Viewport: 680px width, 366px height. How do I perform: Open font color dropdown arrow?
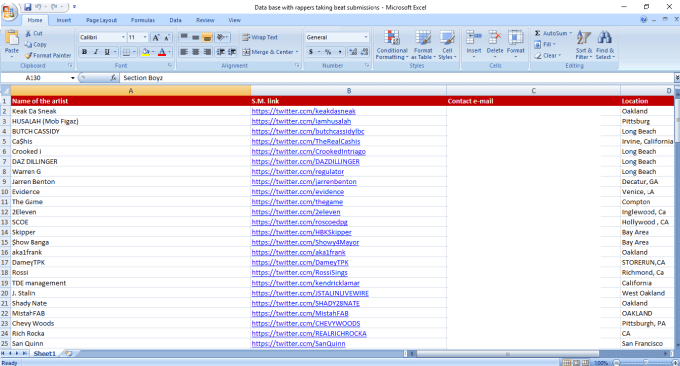coord(170,52)
